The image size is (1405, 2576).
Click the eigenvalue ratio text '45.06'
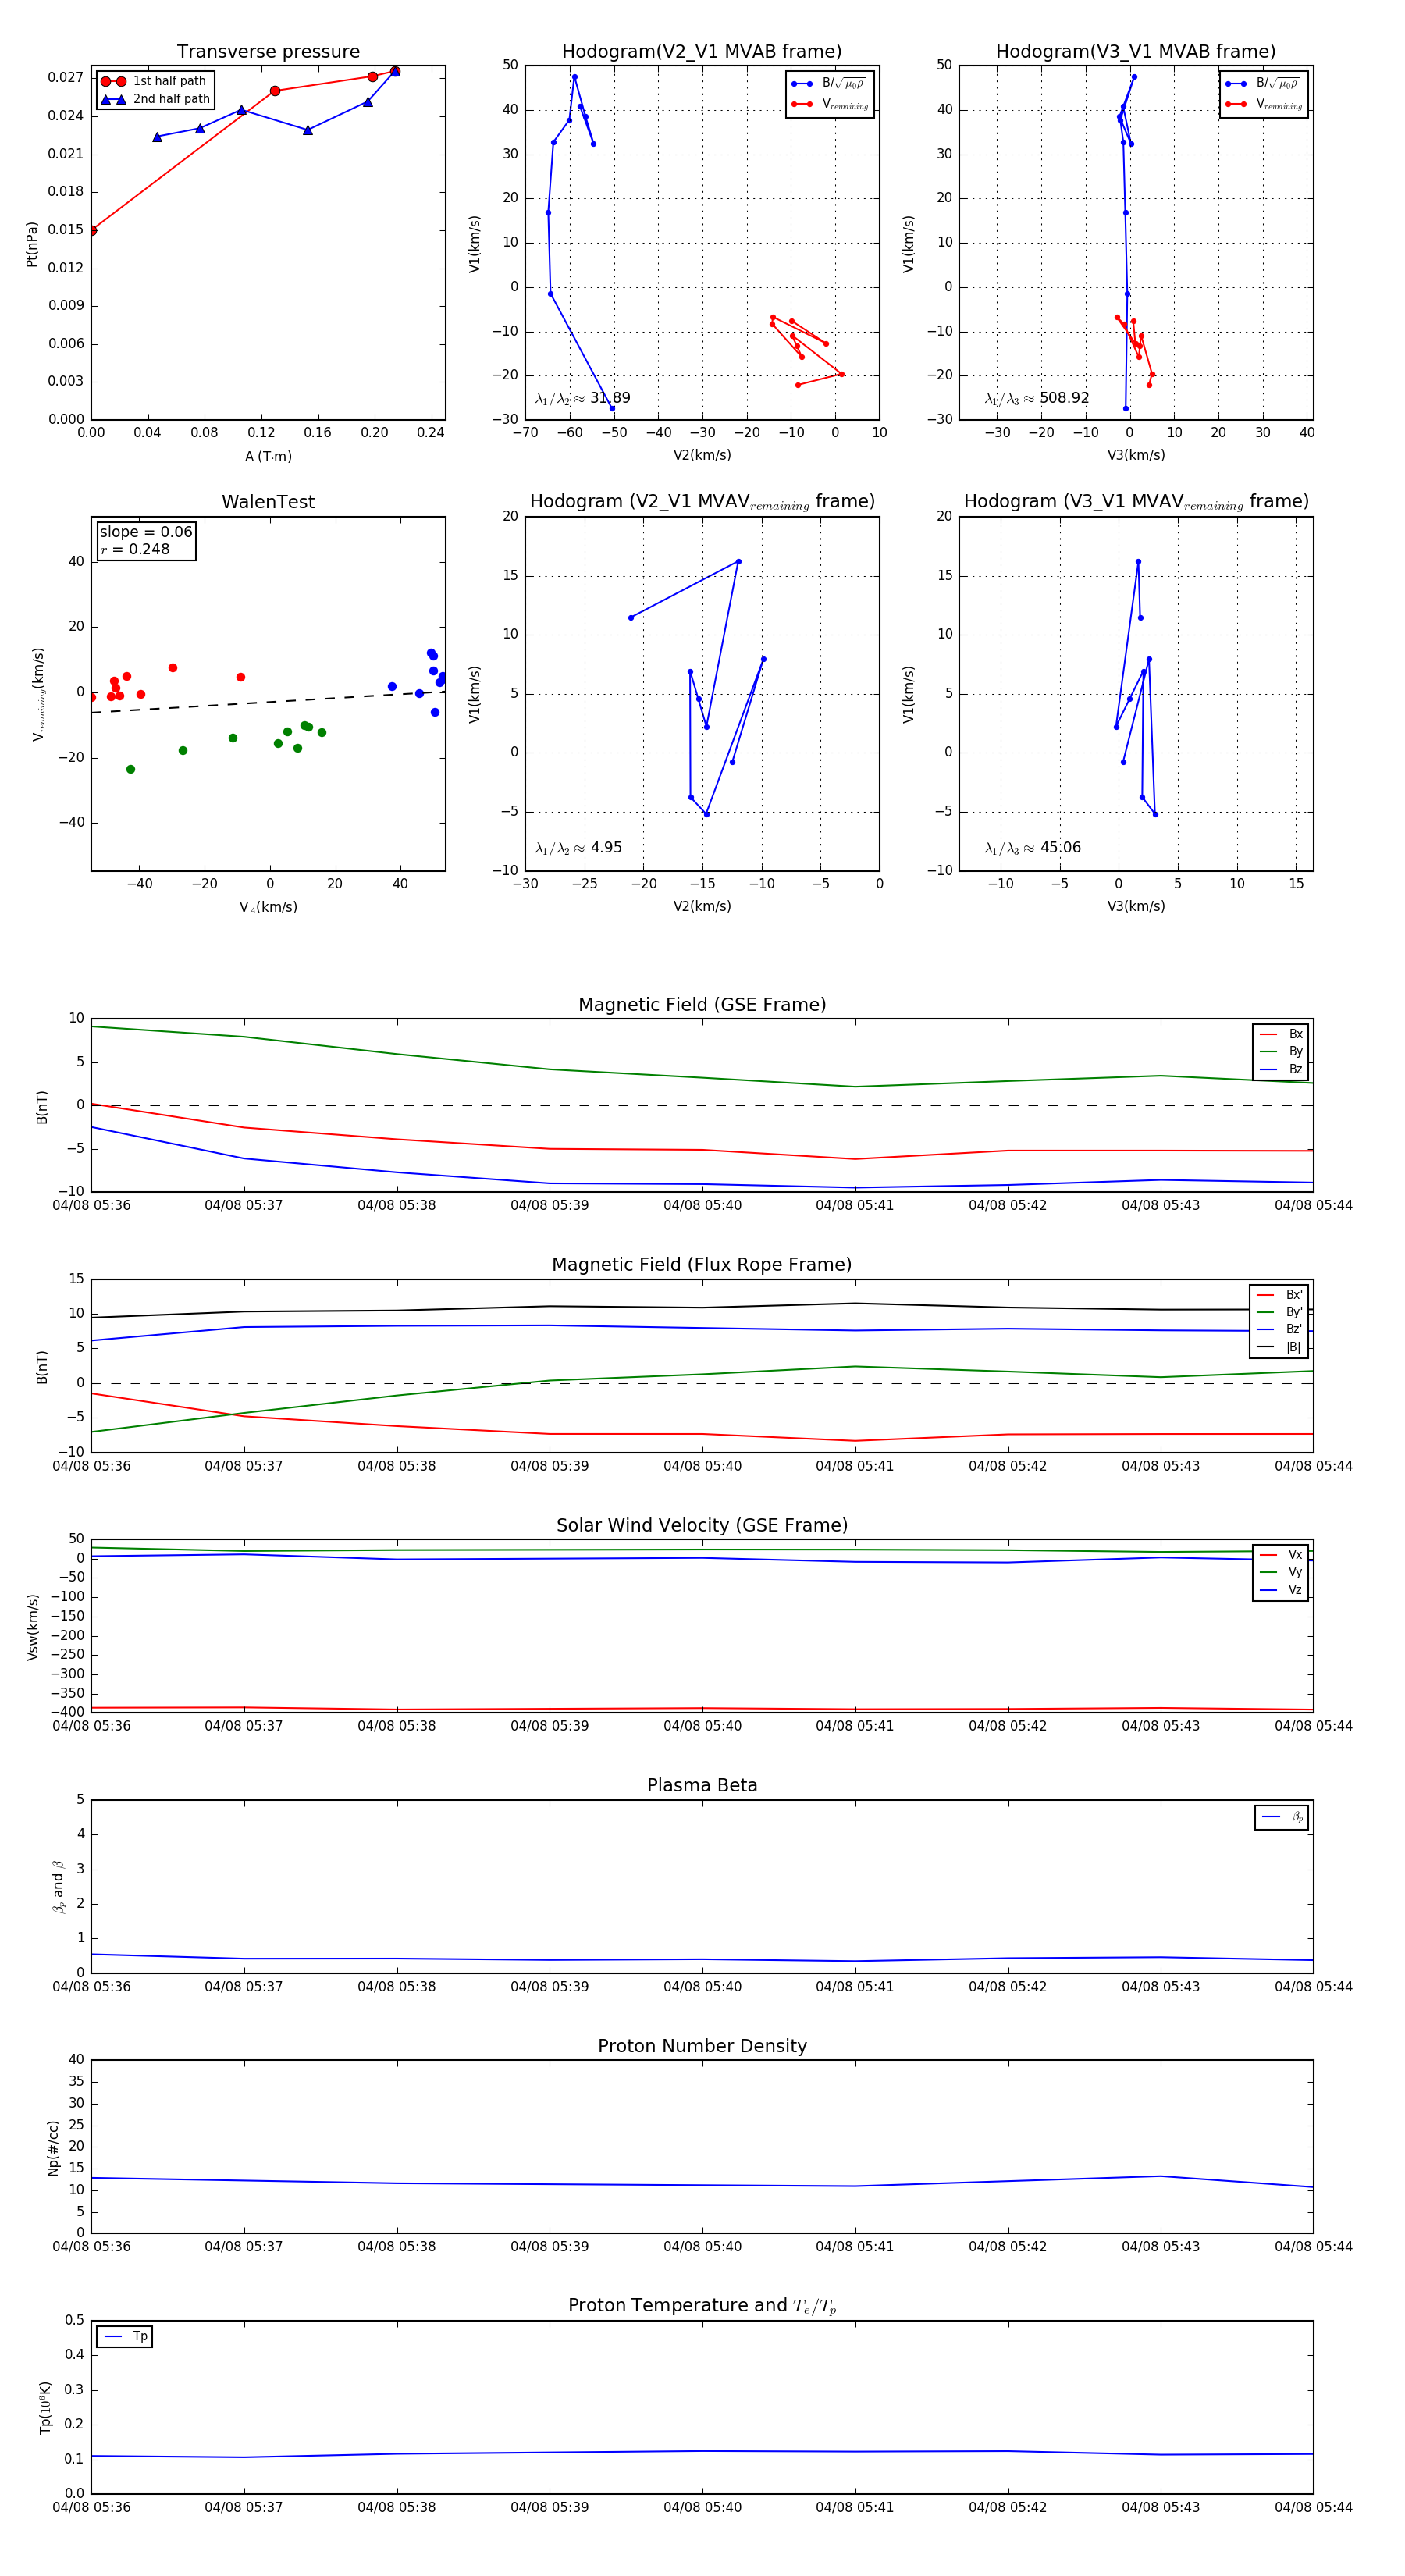tap(1060, 848)
